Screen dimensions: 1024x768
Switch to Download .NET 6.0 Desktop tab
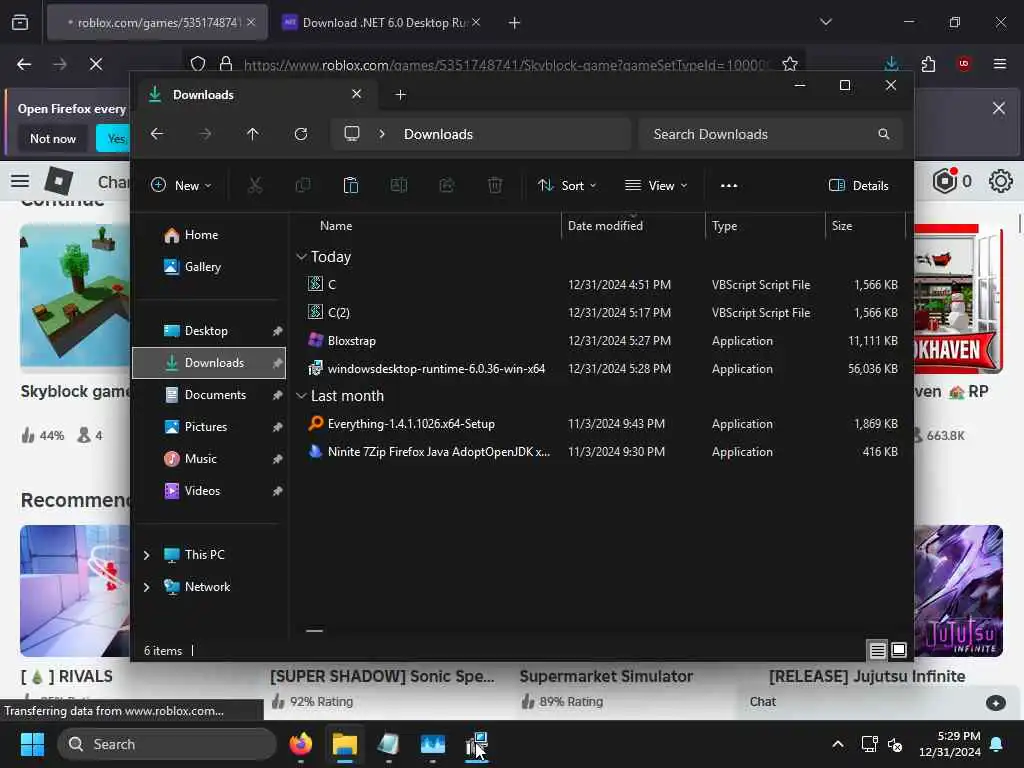pos(384,22)
